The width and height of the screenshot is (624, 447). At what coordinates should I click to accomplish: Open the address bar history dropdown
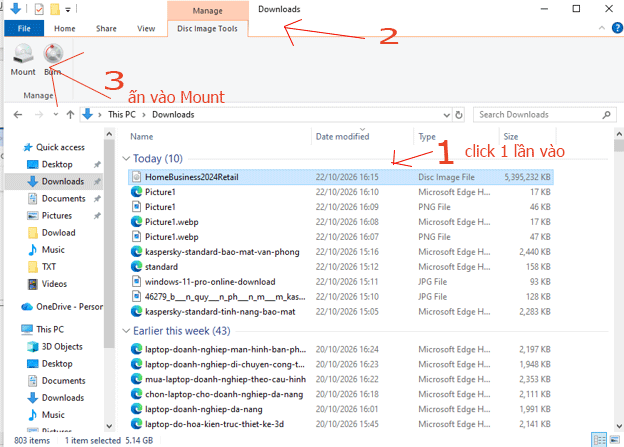(447, 115)
